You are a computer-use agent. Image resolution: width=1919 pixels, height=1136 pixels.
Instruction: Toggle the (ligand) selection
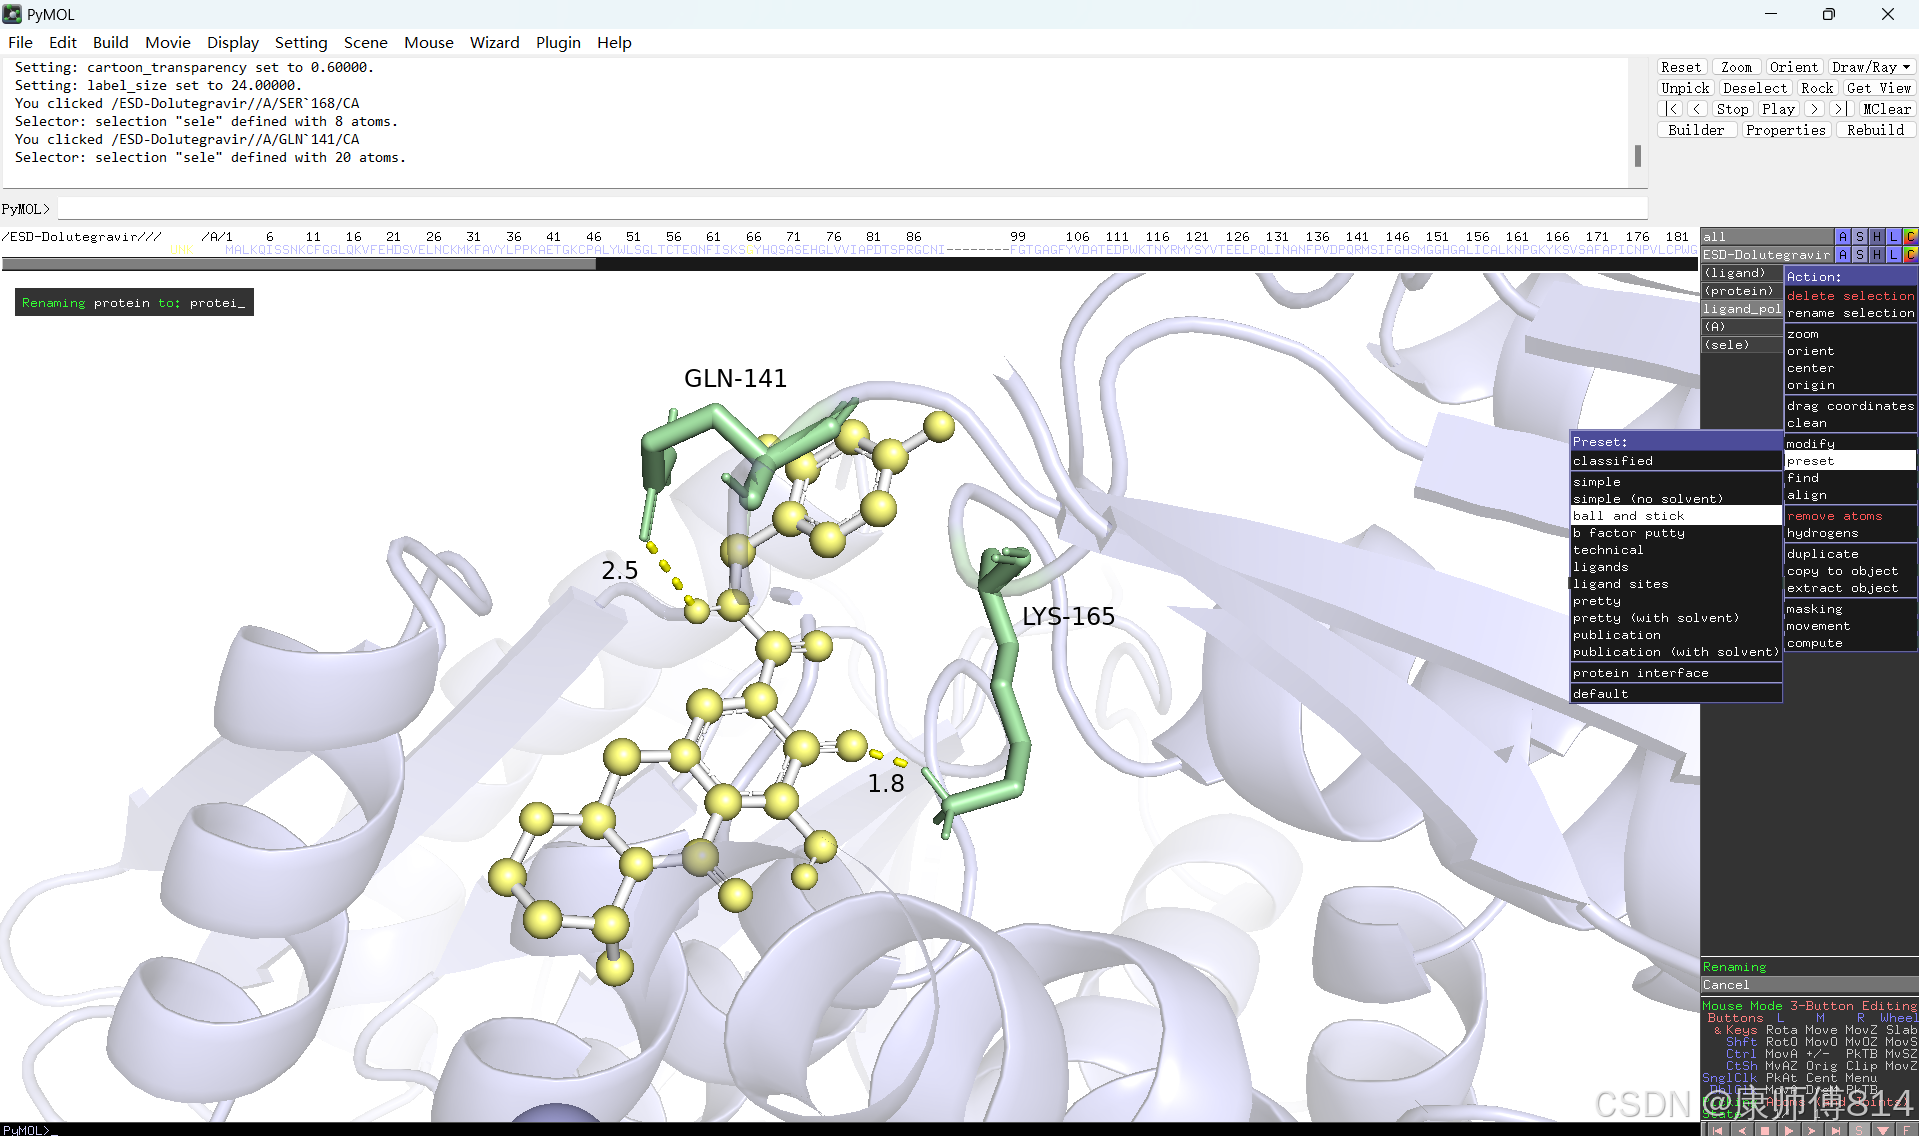tap(1742, 273)
